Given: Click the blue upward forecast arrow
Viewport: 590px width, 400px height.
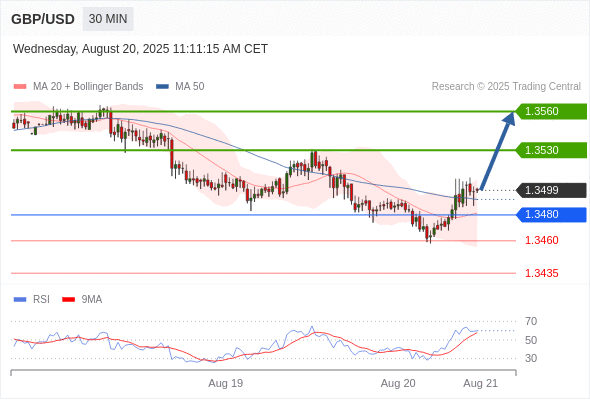Looking at the screenshot, I should (498, 151).
